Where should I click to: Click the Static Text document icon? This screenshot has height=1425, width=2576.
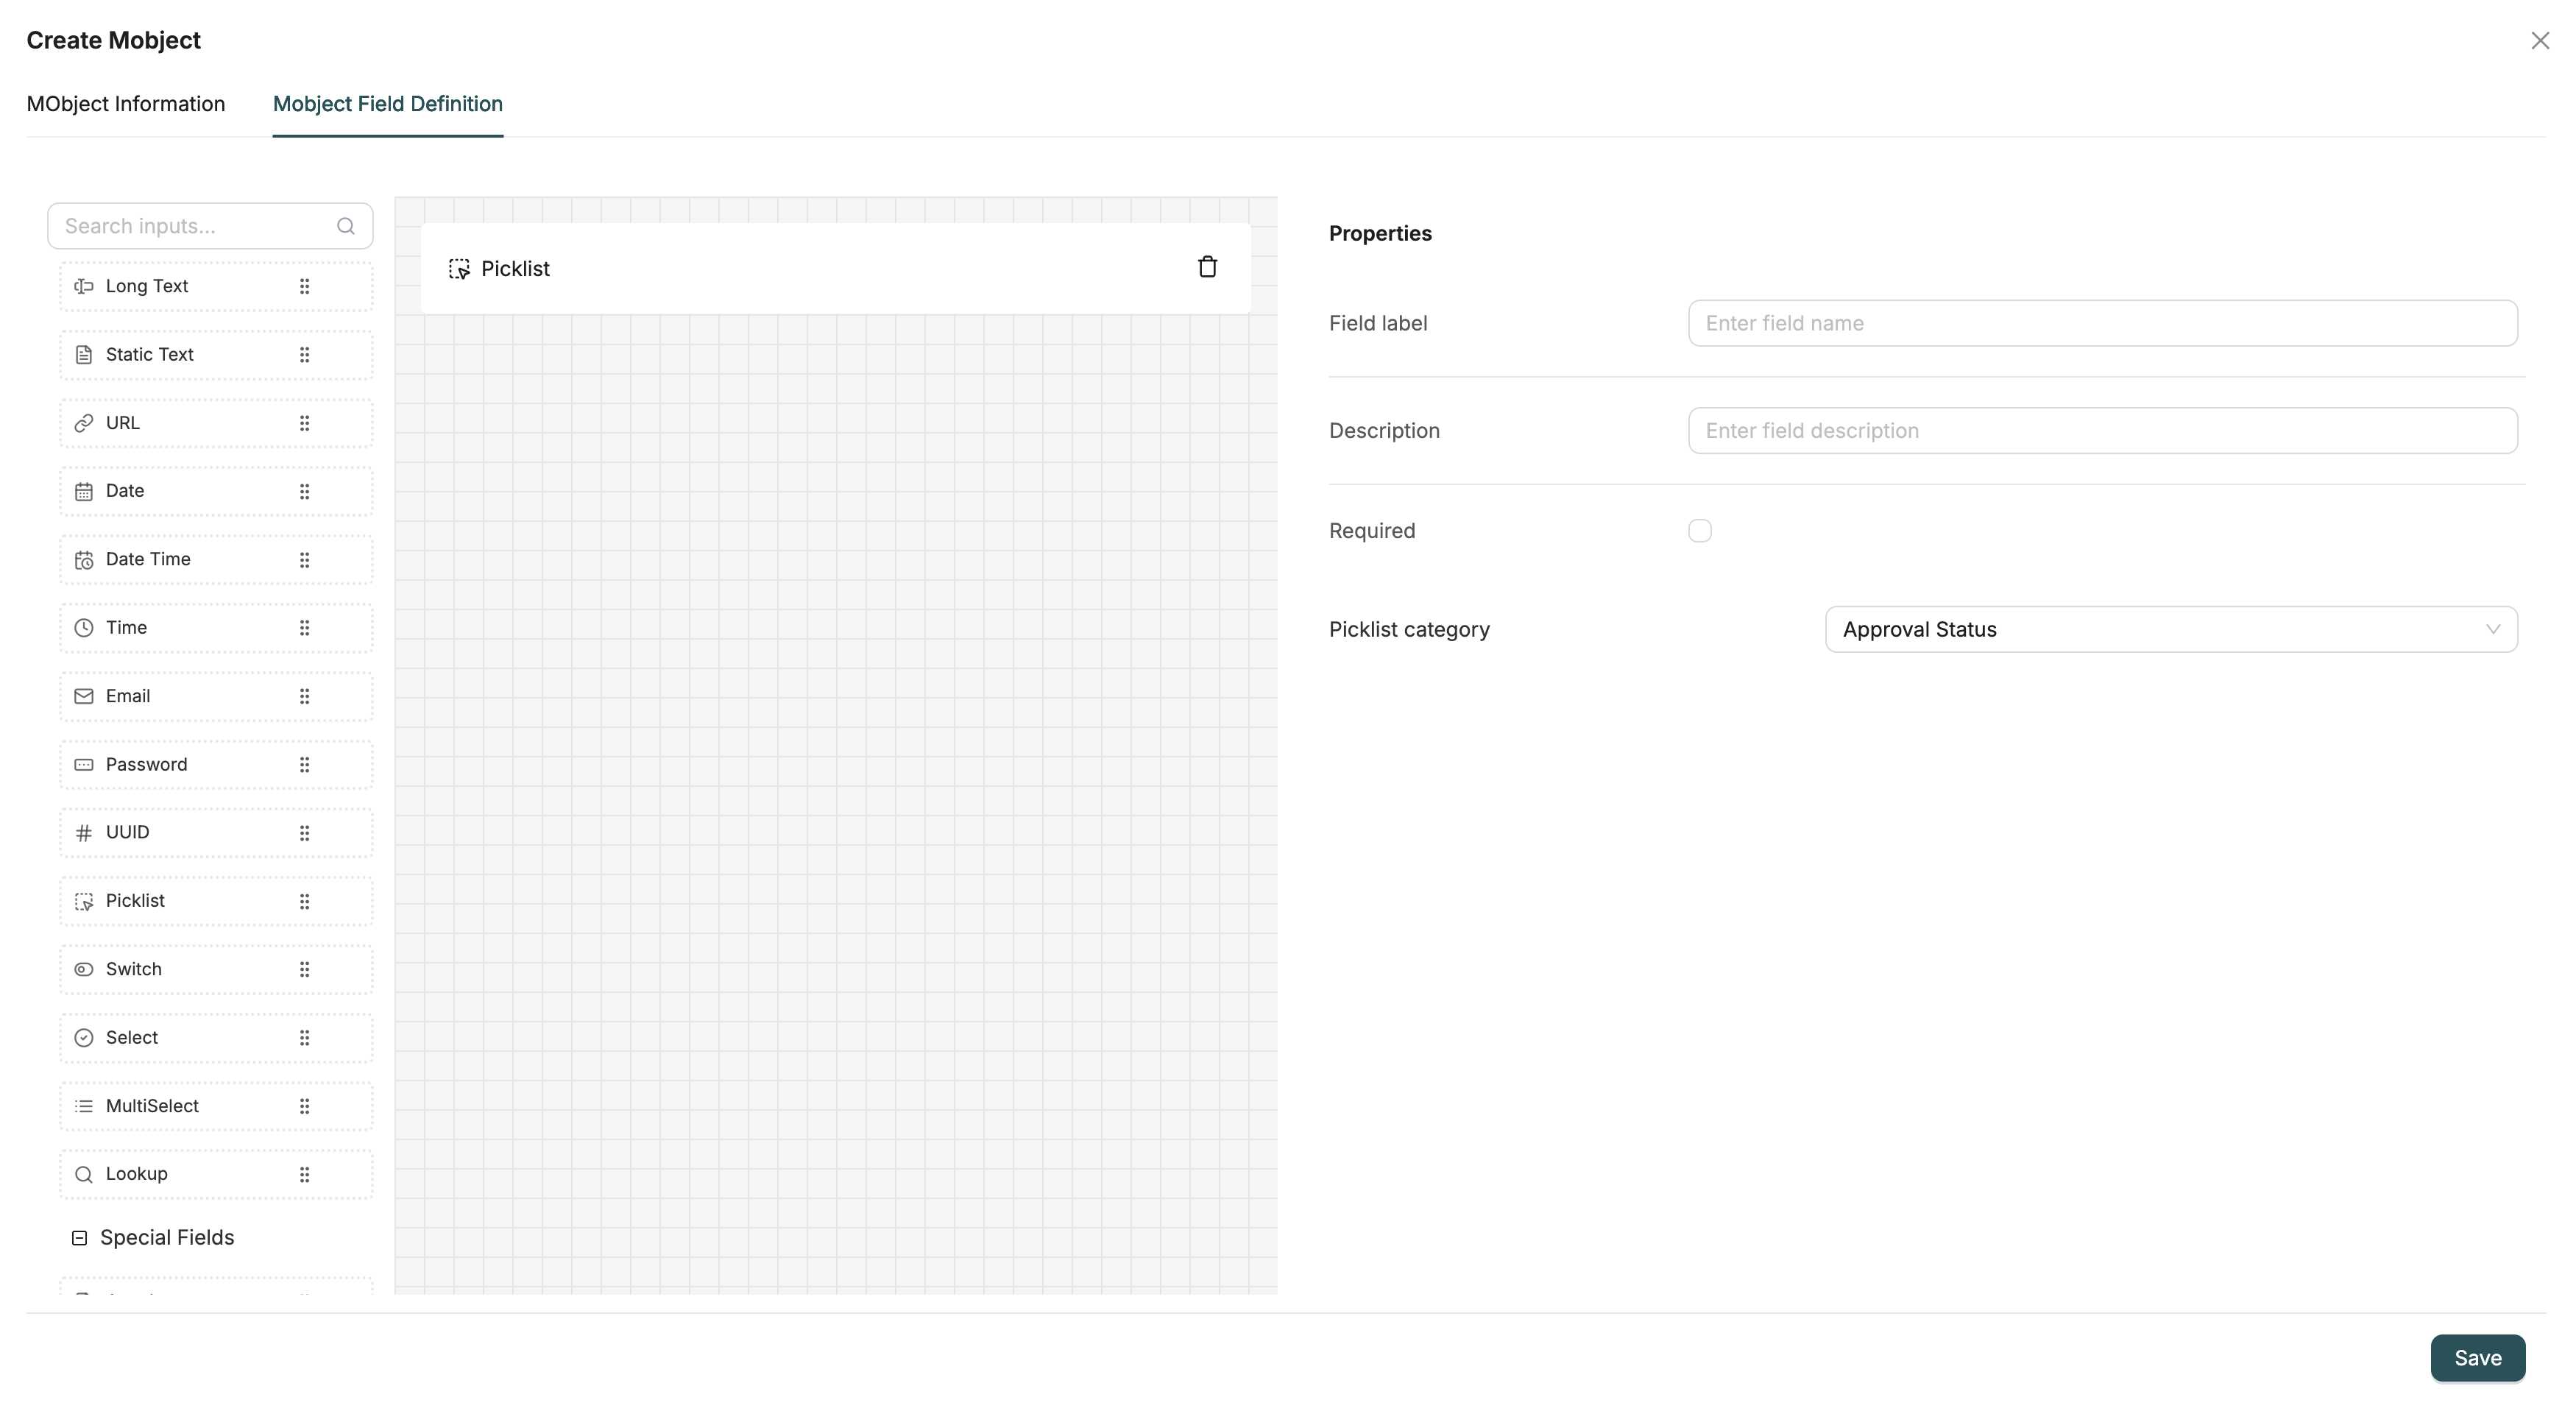pos(84,354)
